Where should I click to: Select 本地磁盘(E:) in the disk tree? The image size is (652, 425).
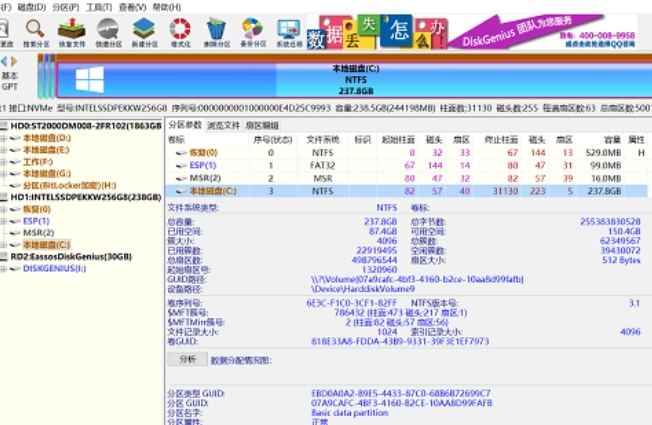coord(46,150)
